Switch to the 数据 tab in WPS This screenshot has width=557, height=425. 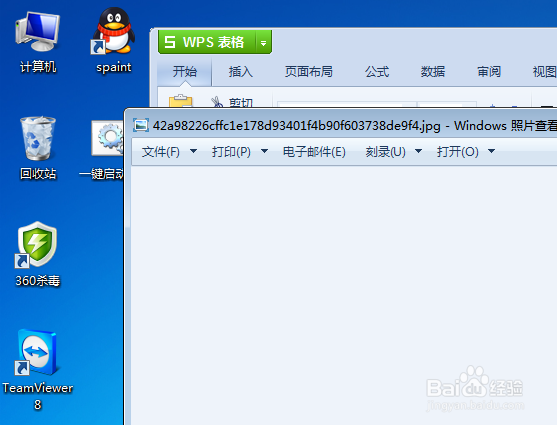pos(433,72)
